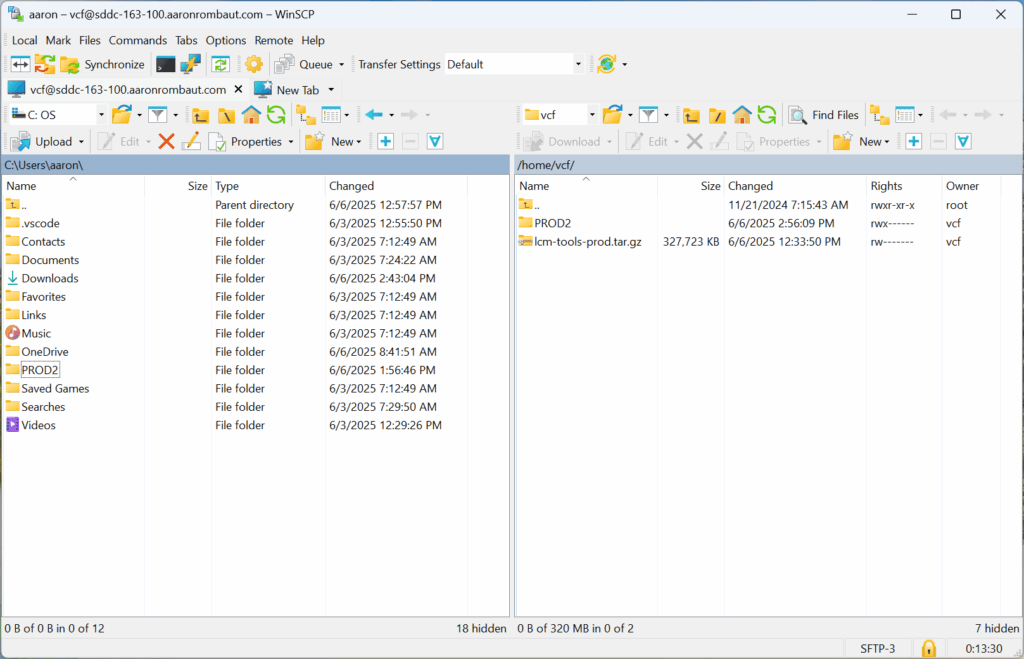Select lcm-tools-prod.tar.gz in remote panel

(x=588, y=242)
